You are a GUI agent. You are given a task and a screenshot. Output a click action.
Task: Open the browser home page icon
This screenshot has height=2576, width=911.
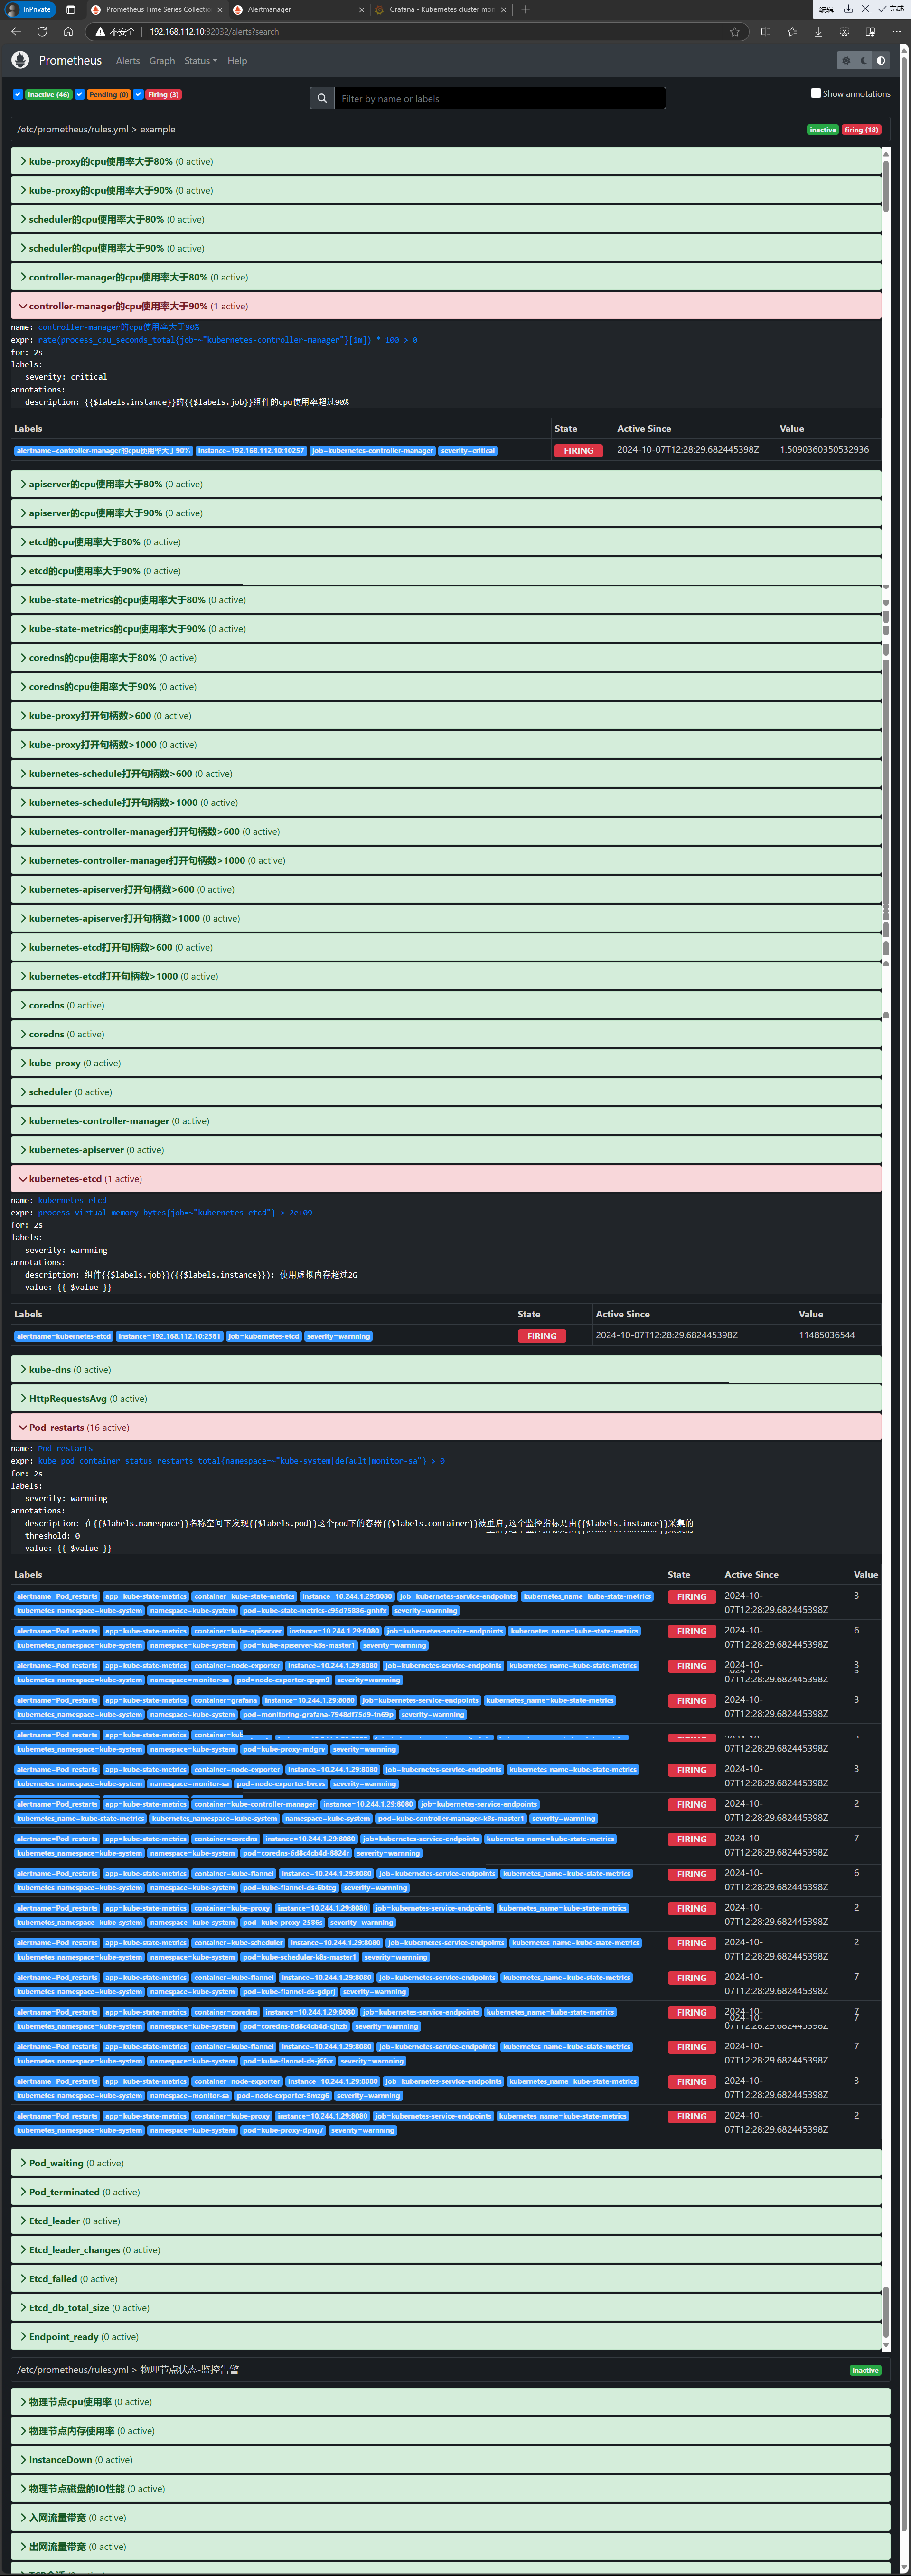(x=68, y=31)
